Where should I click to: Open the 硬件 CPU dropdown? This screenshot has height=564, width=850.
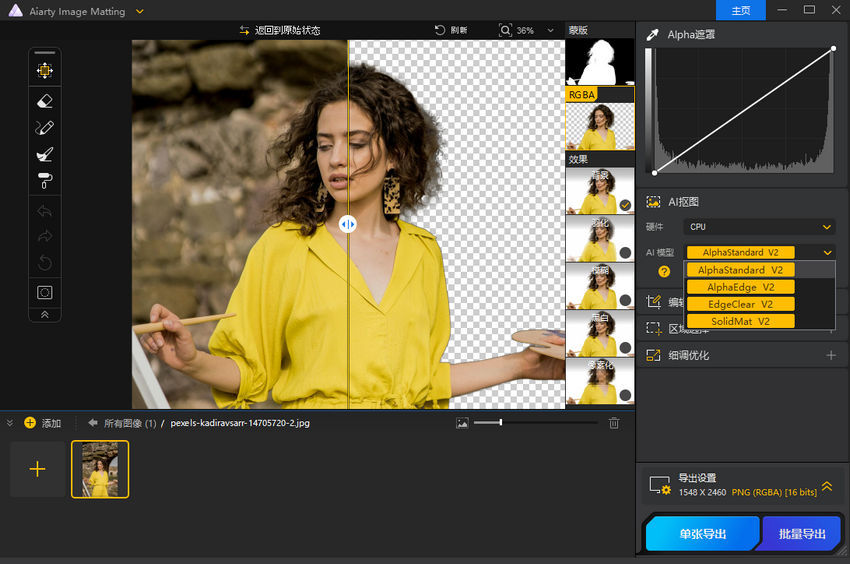coord(759,227)
